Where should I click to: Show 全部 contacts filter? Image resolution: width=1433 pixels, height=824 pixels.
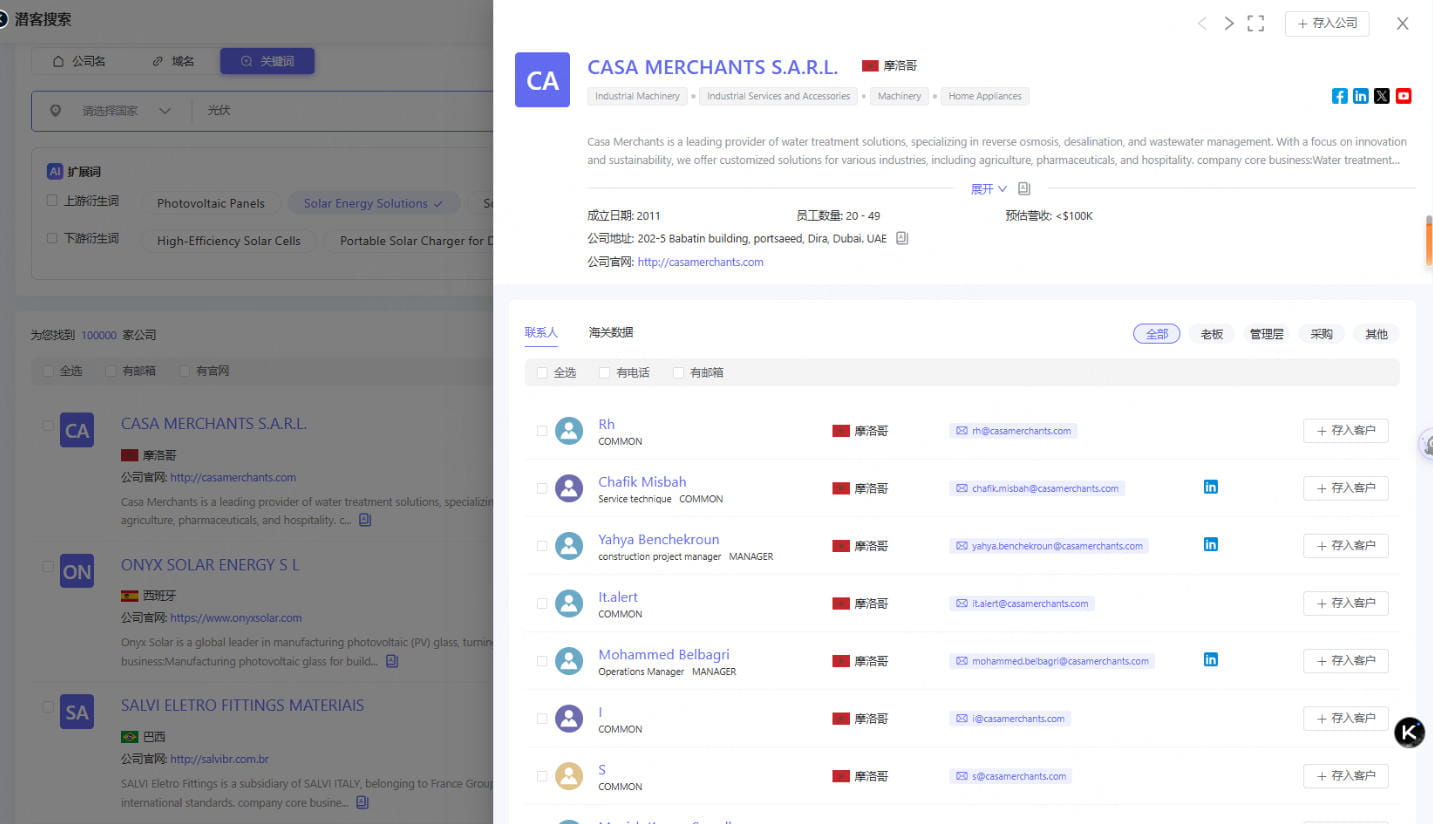(1156, 334)
